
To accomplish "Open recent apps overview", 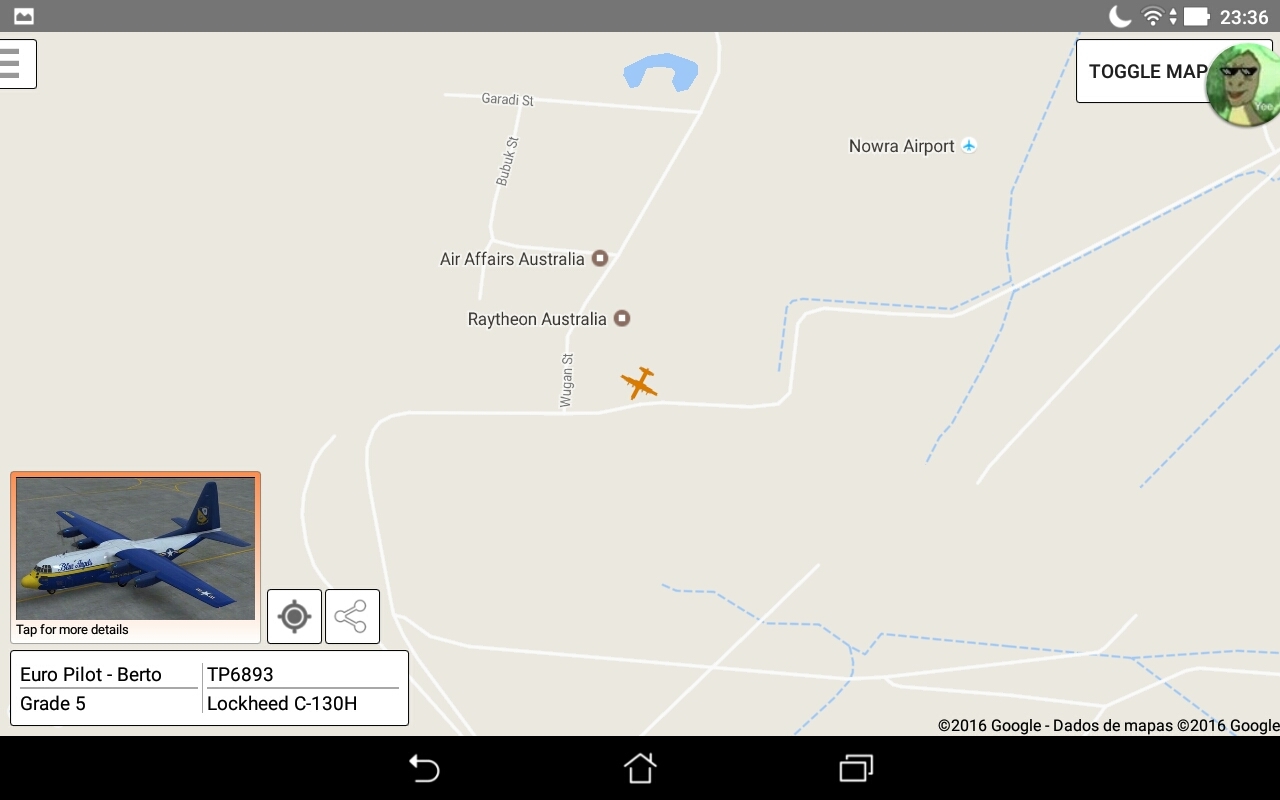I will [x=856, y=768].
